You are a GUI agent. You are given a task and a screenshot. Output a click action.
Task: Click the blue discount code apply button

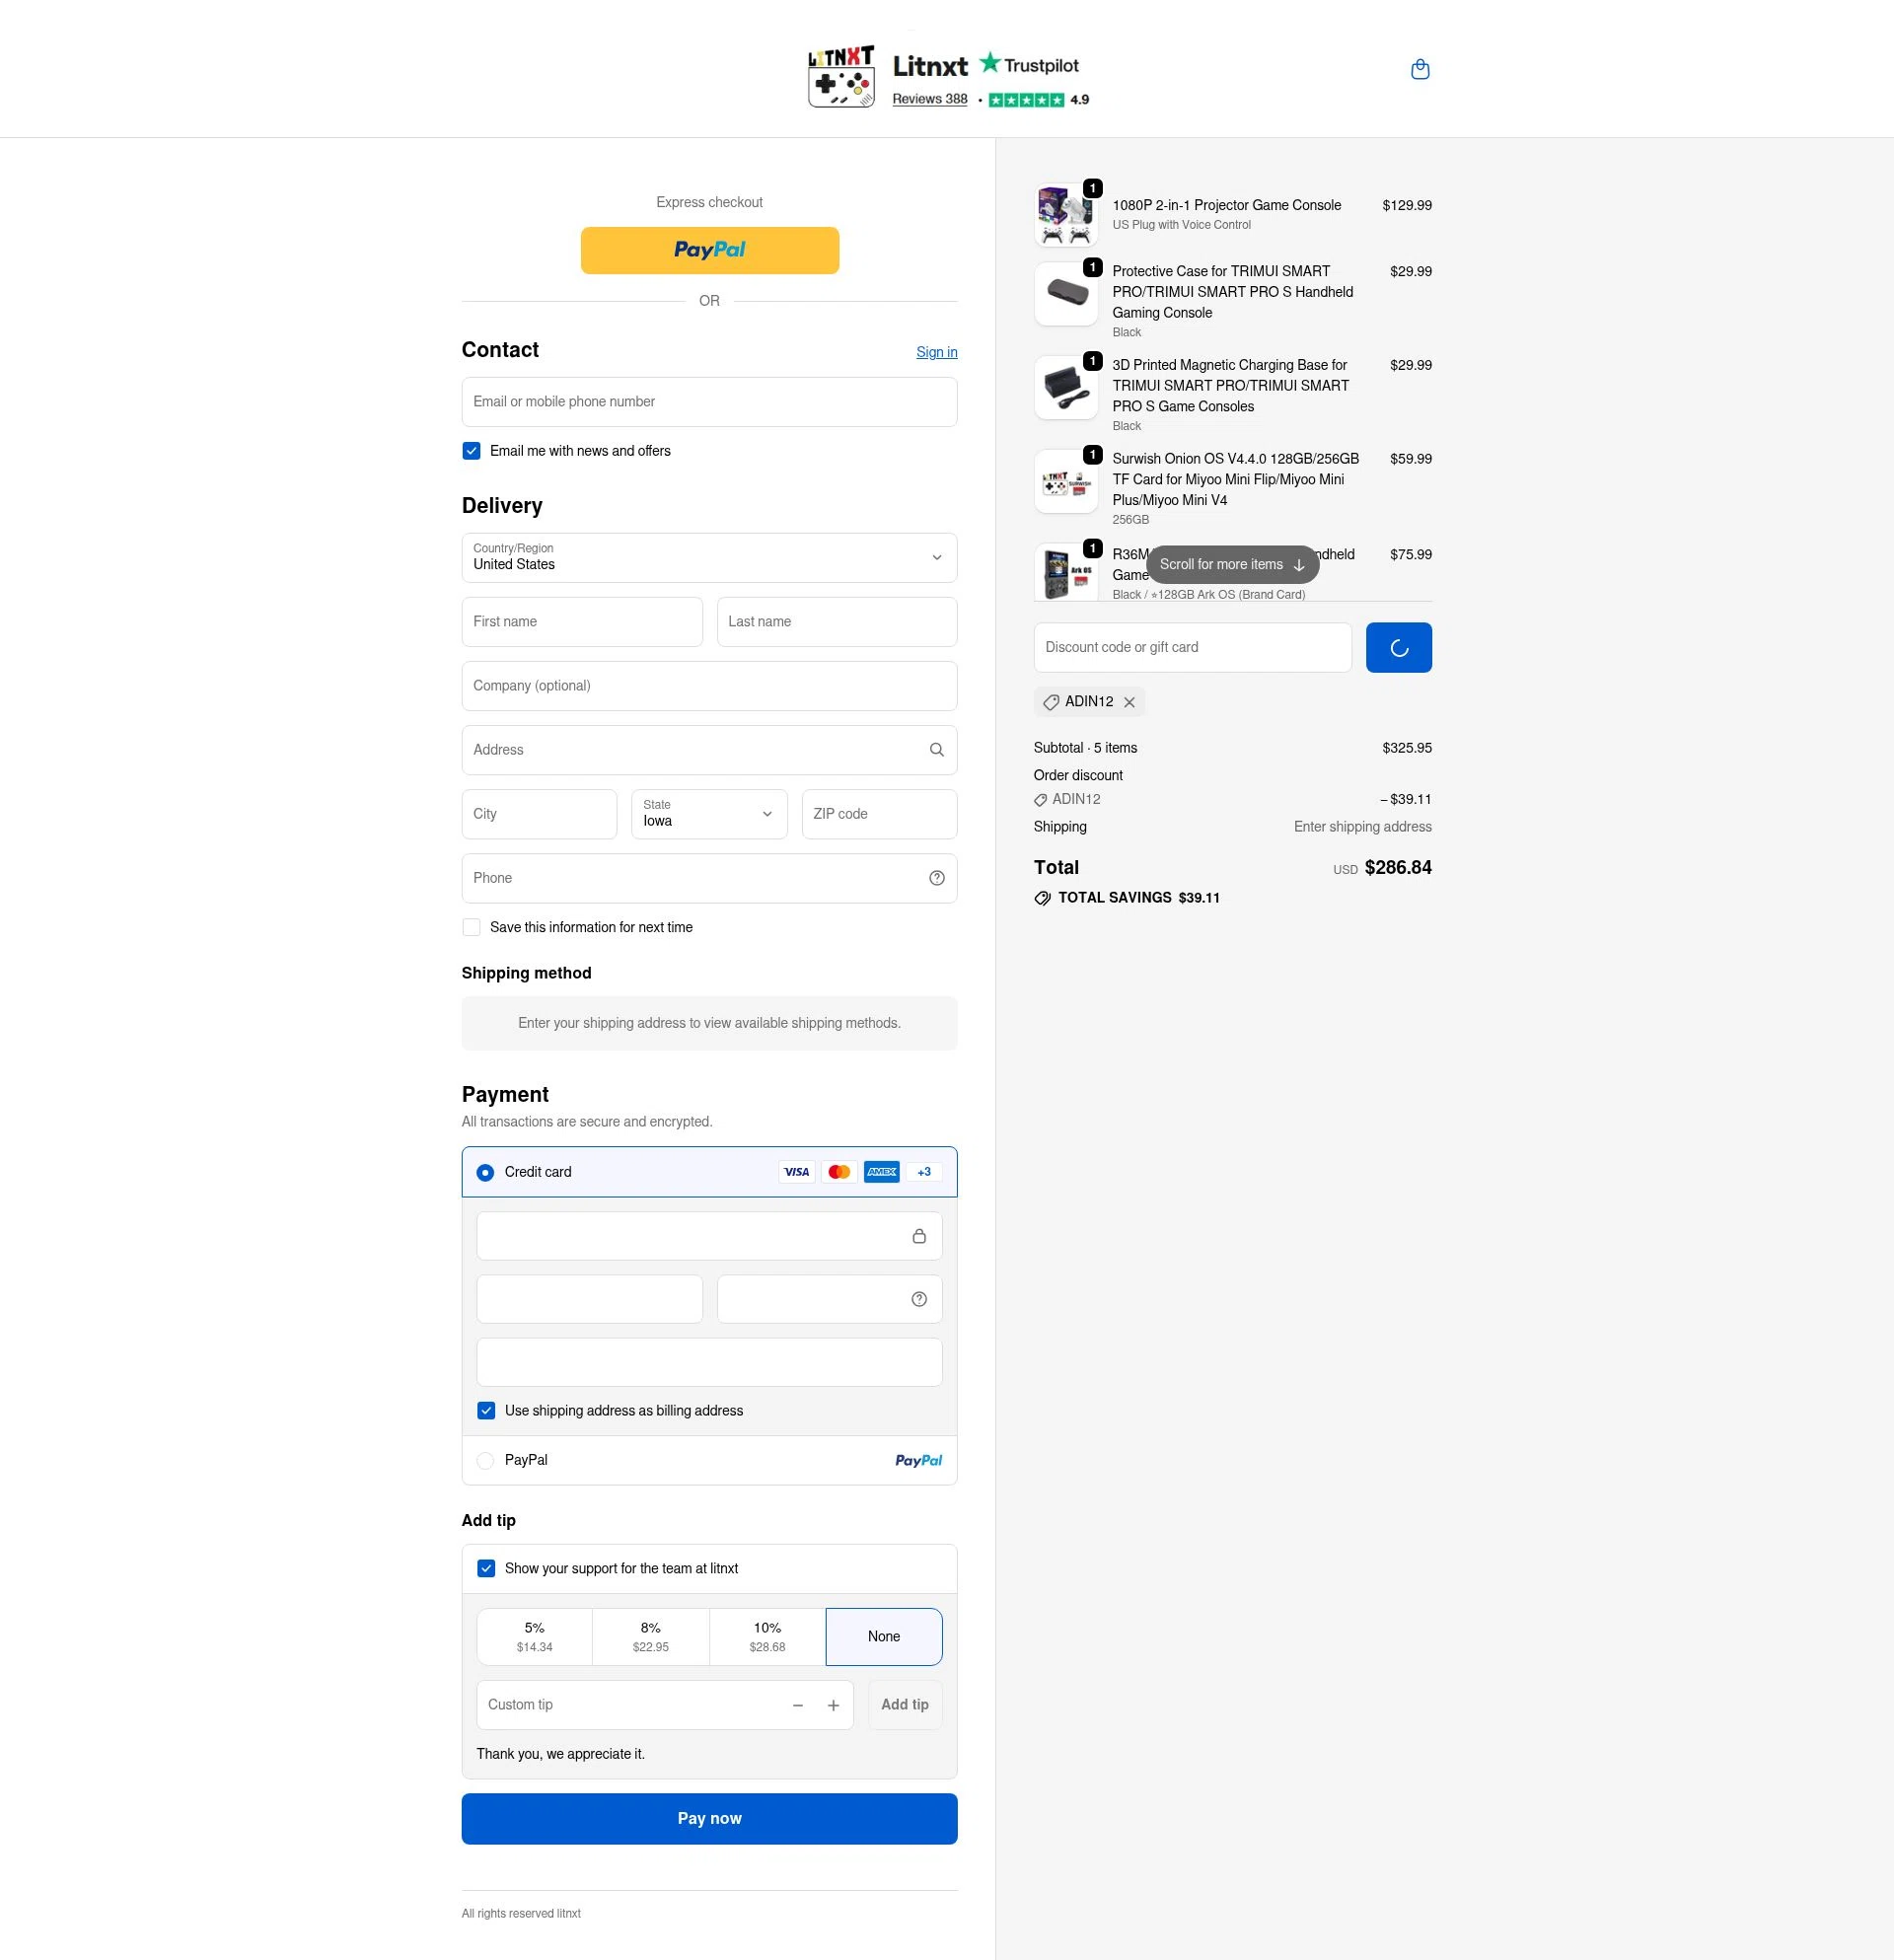pos(1398,647)
